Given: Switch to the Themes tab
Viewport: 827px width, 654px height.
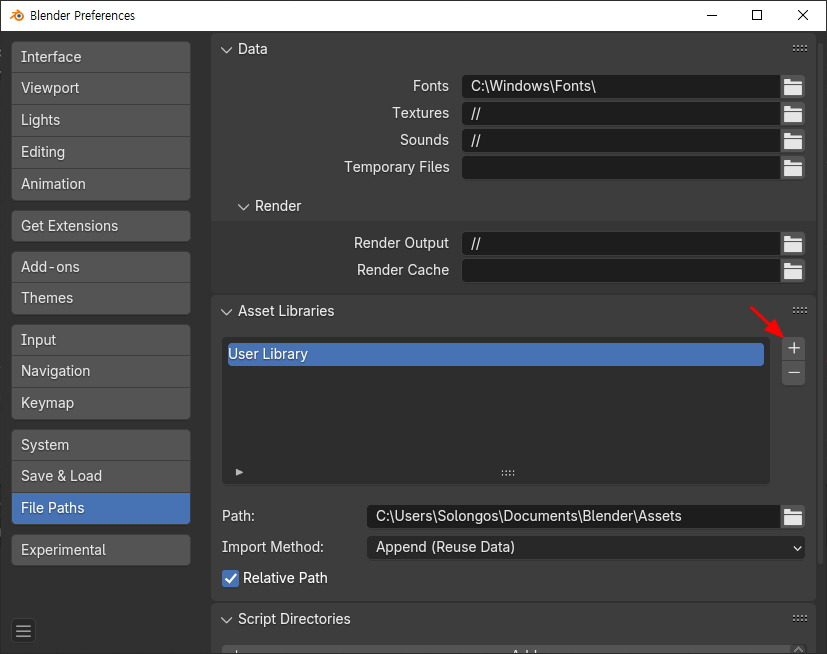Looking at the screenshot, I should 101,299.
